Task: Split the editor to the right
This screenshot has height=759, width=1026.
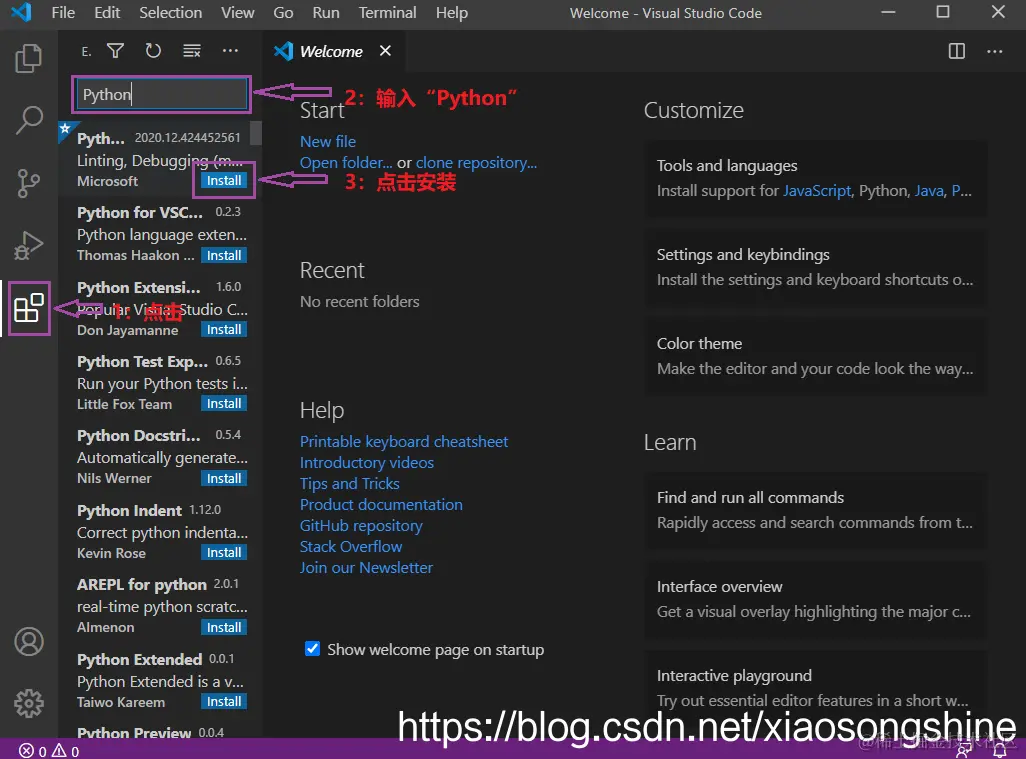Action: 957,51
